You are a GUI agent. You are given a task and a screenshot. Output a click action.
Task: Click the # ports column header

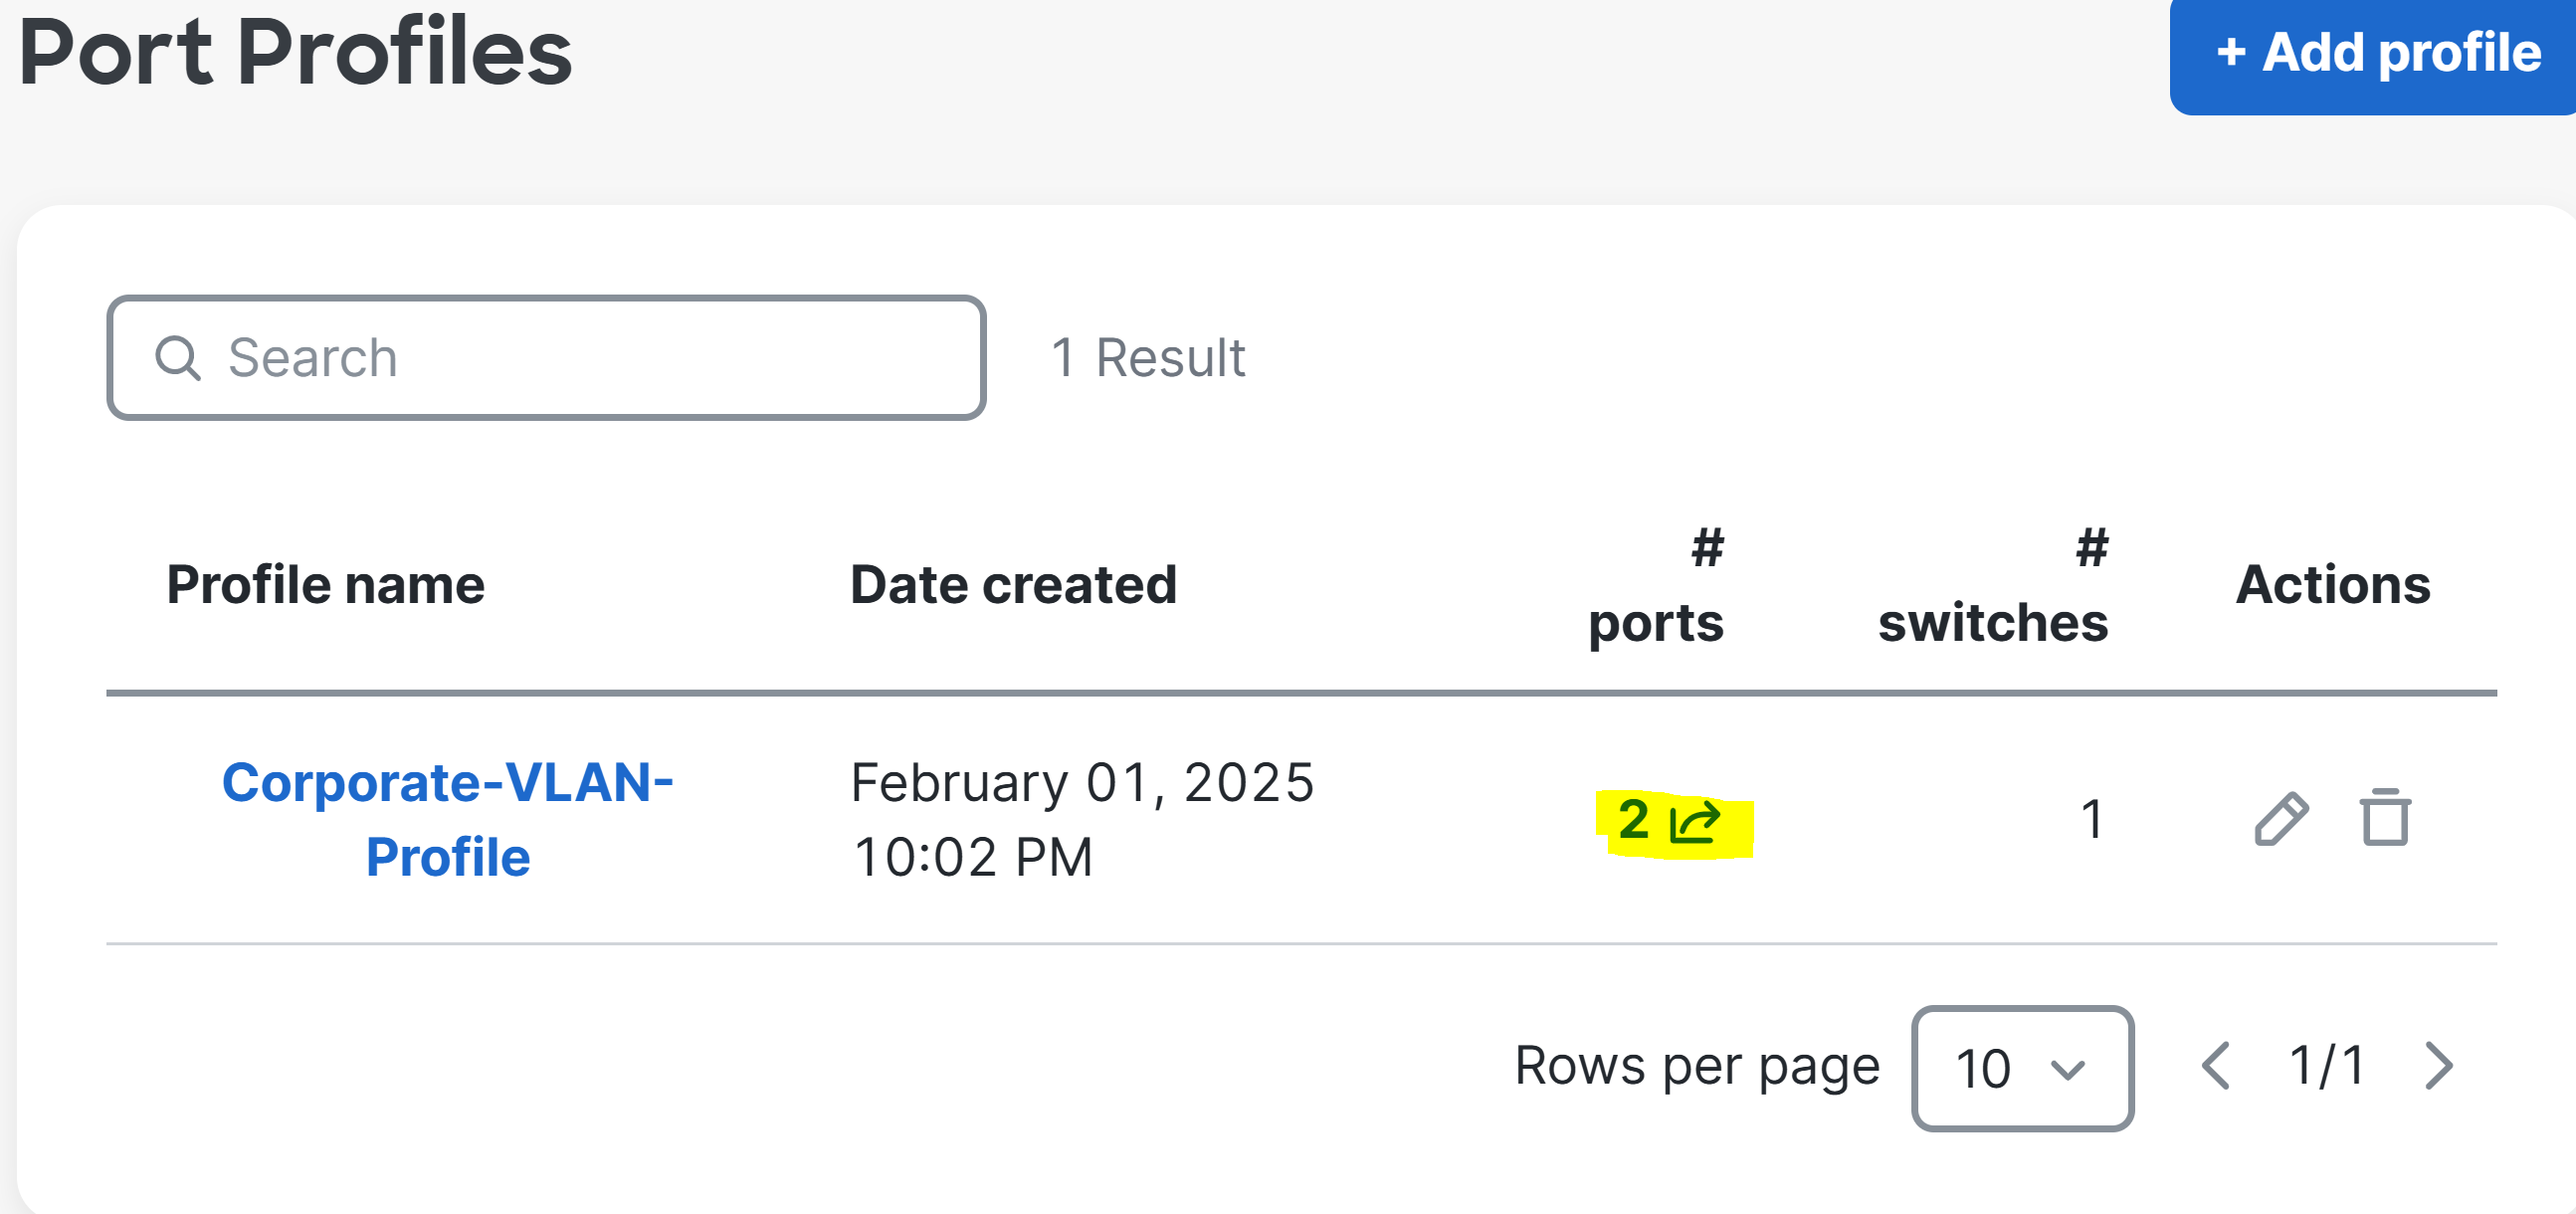pyautogui.click(x=1656, y=586)
